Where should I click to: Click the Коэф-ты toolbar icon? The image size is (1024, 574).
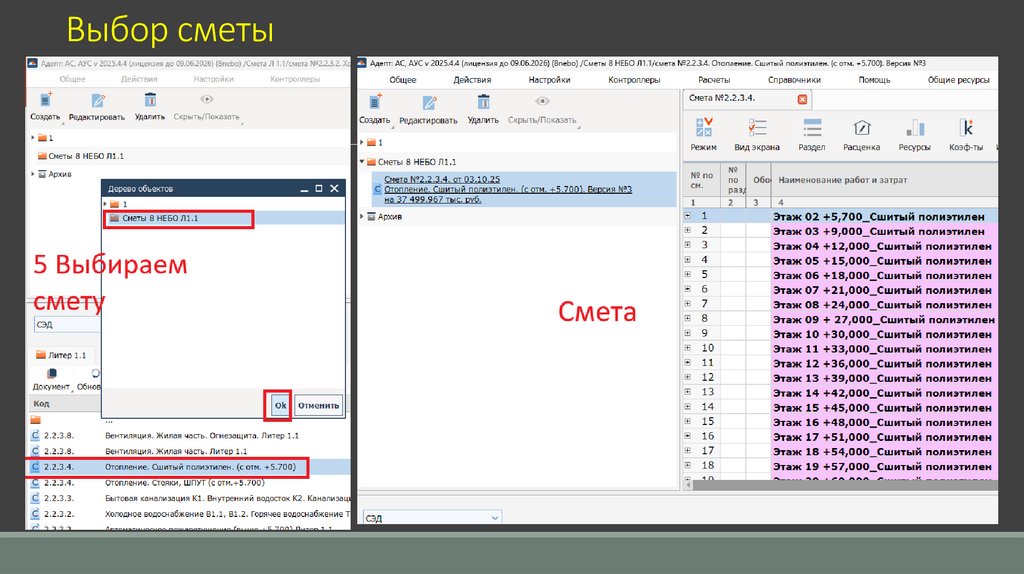tap(966, 127)
